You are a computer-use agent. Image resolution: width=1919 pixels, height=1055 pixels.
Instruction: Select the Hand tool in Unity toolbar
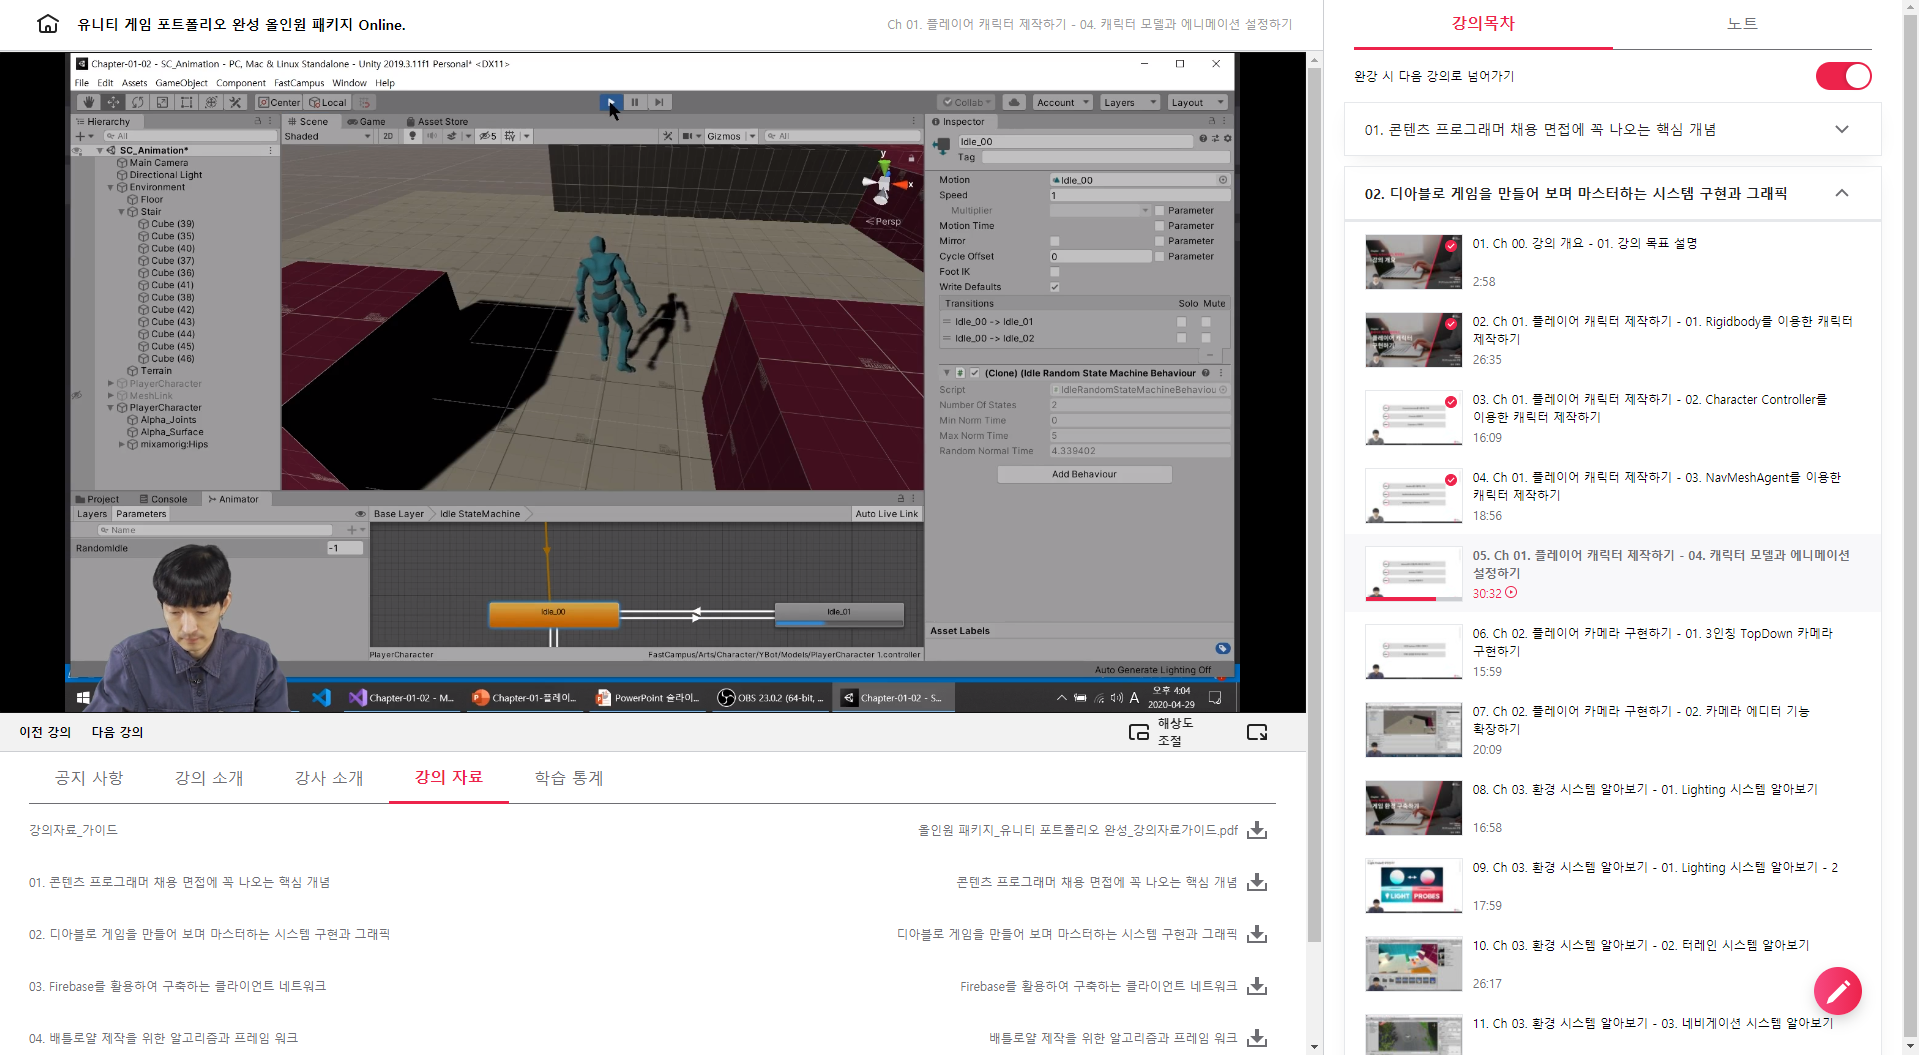(89, 102)
